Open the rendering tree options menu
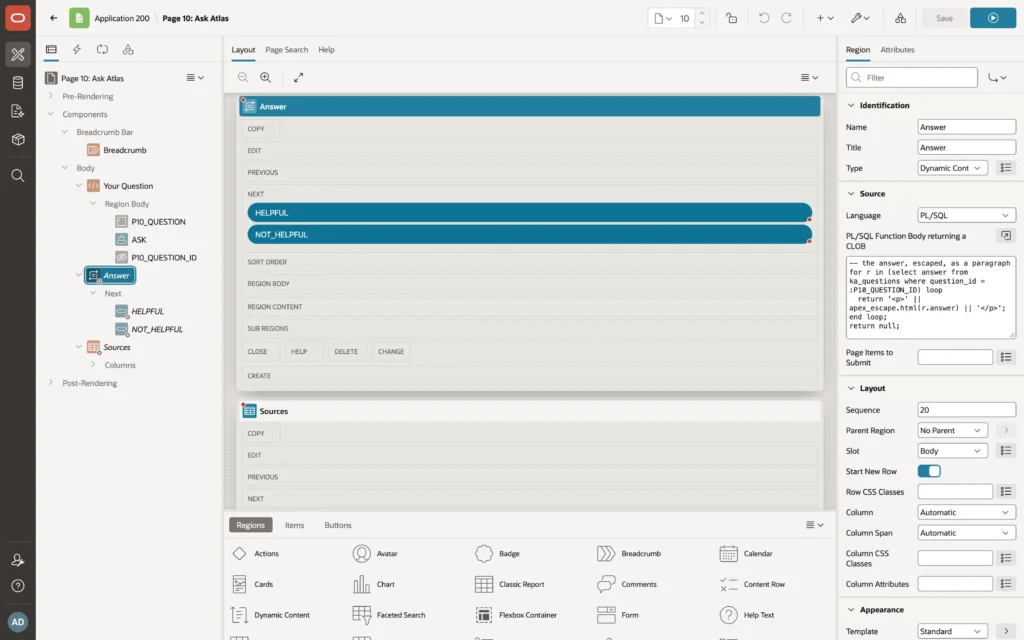Image resolution: width=1024 pixels, height=640 pixels. click(x=195, y=78)
